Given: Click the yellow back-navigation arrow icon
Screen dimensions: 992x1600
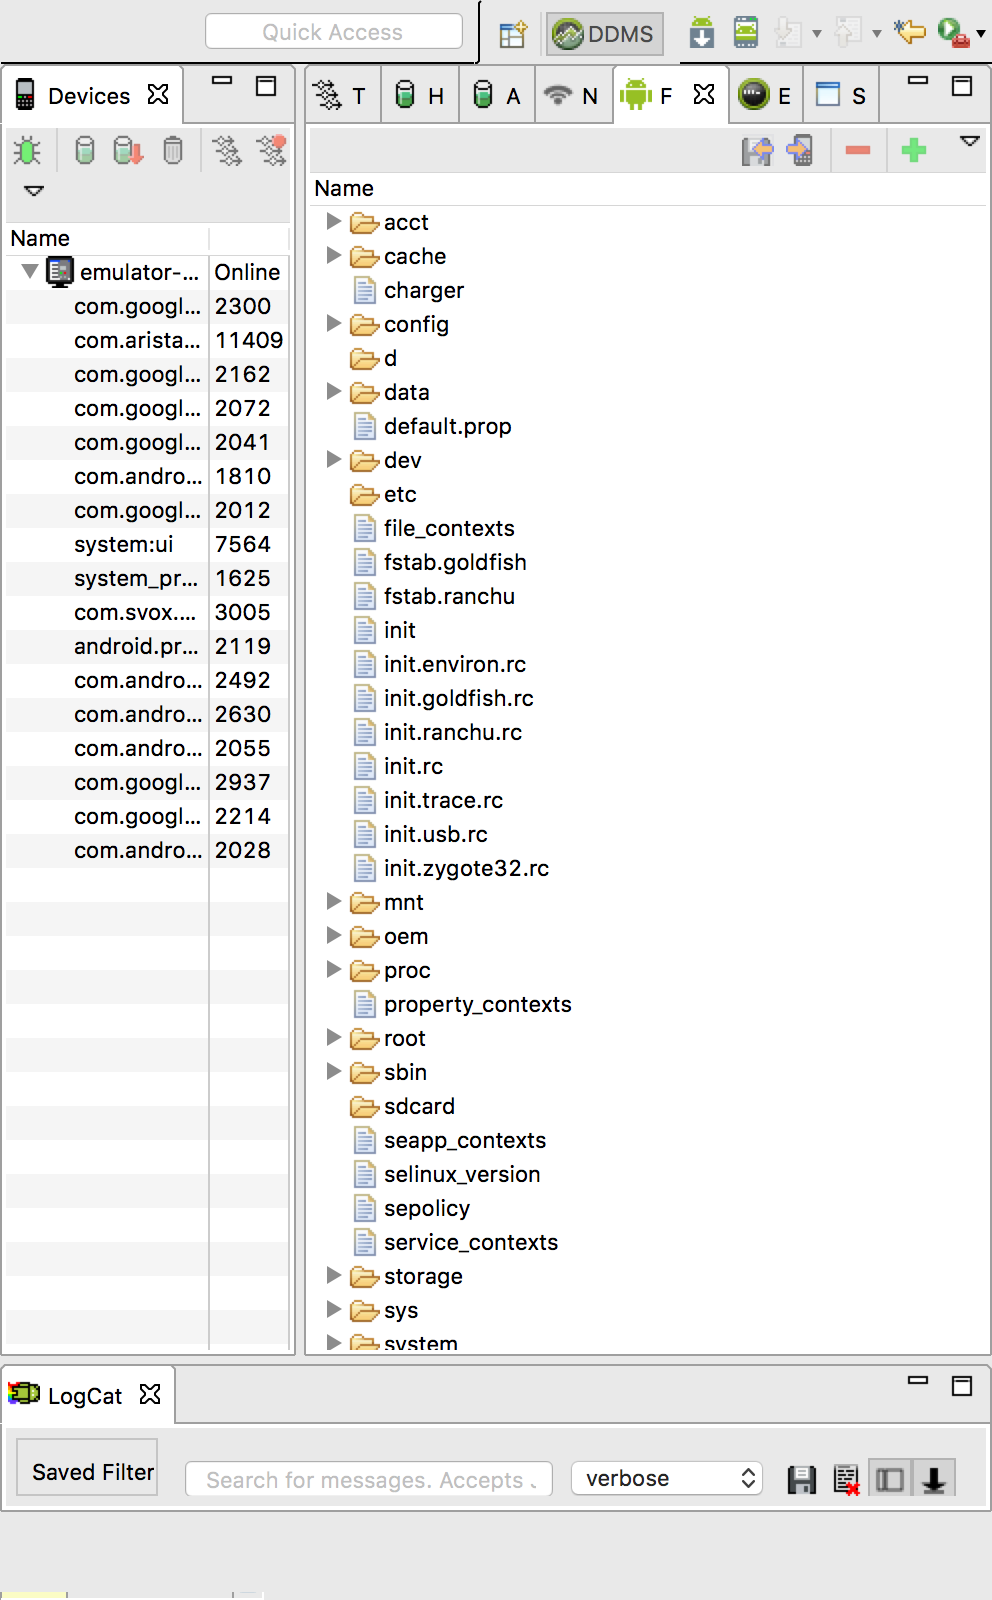Looking at the screenshot, I should point(910,33).
